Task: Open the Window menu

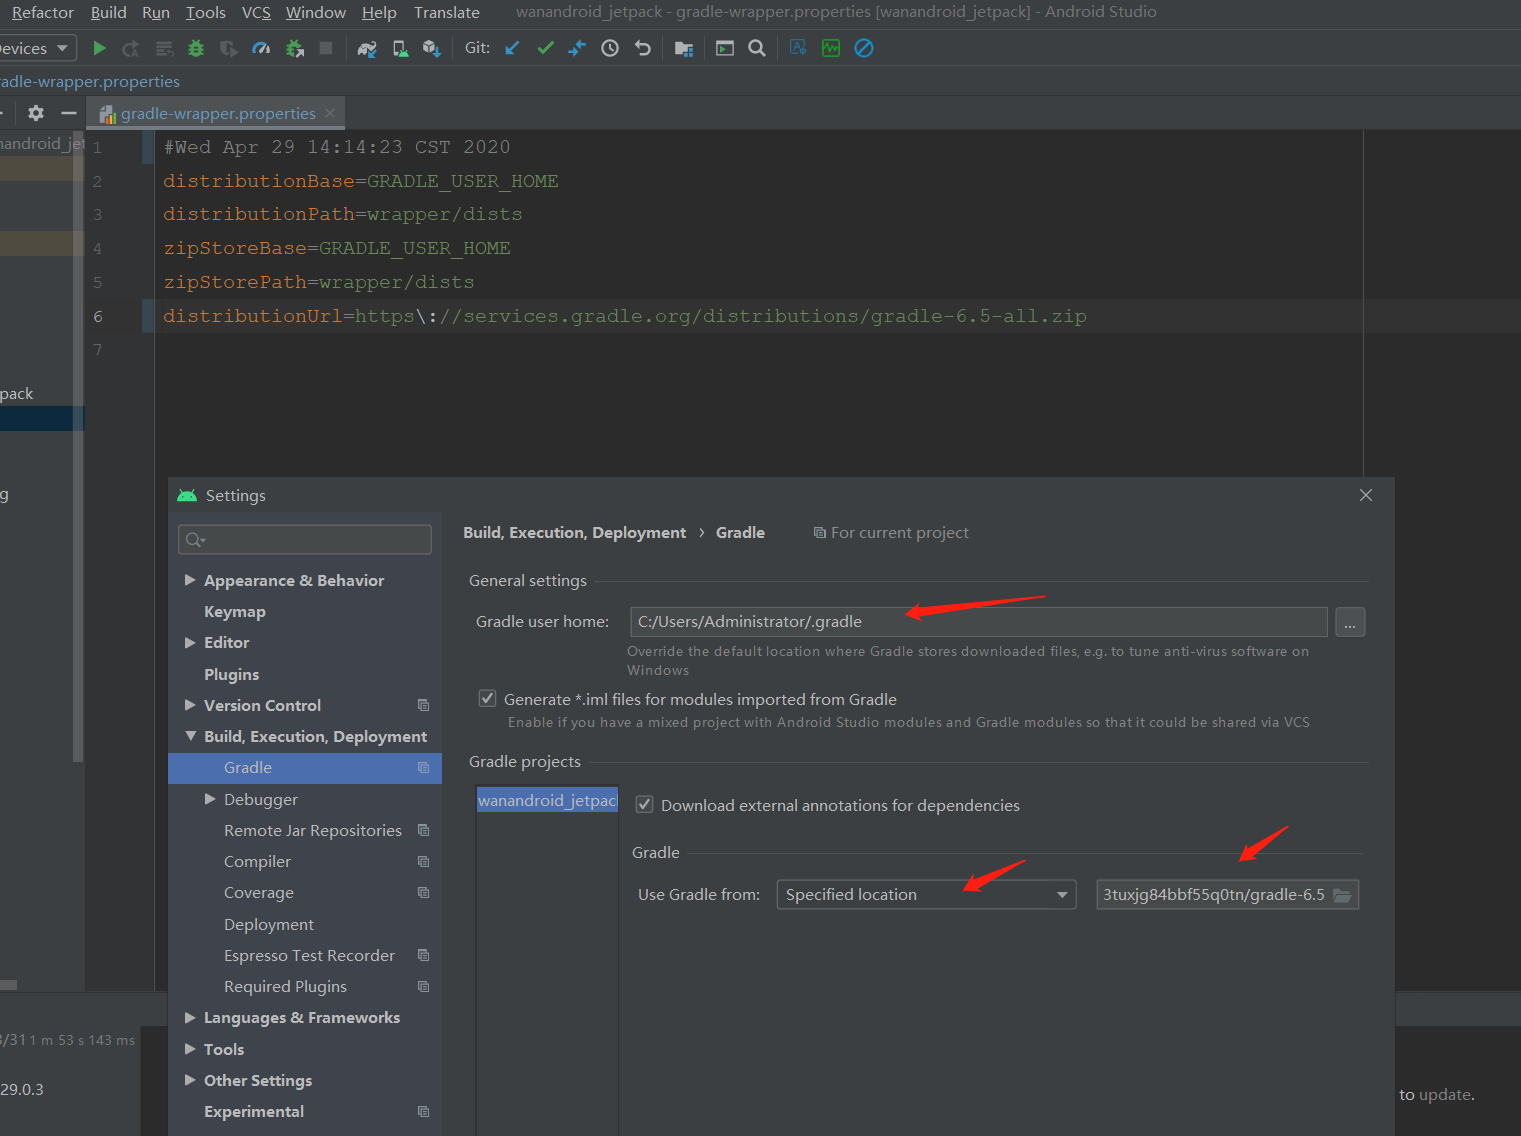Action: pyautogui.click(x=316, y=12)
